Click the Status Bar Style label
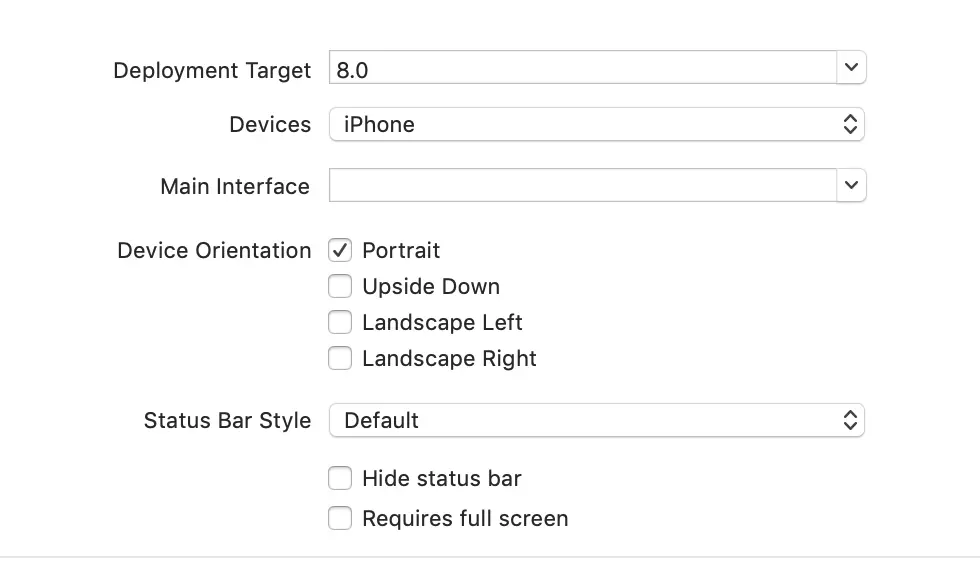The image size is (980, 574). click(x=227, y=421)
